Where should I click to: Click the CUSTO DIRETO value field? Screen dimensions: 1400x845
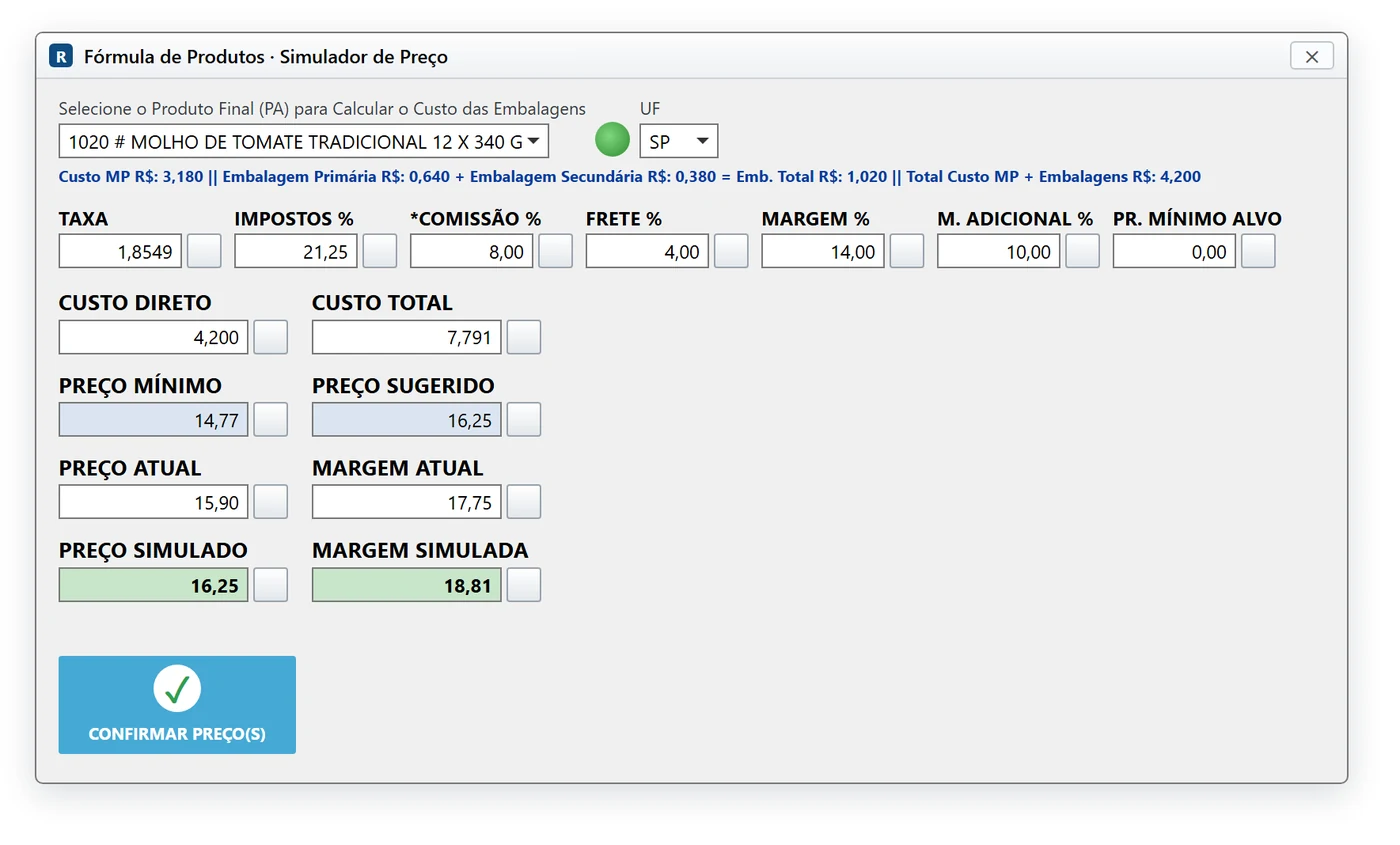153,337
